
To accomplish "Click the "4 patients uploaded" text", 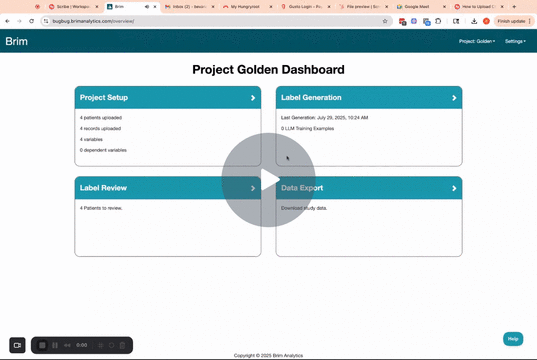I will (101, 117).
